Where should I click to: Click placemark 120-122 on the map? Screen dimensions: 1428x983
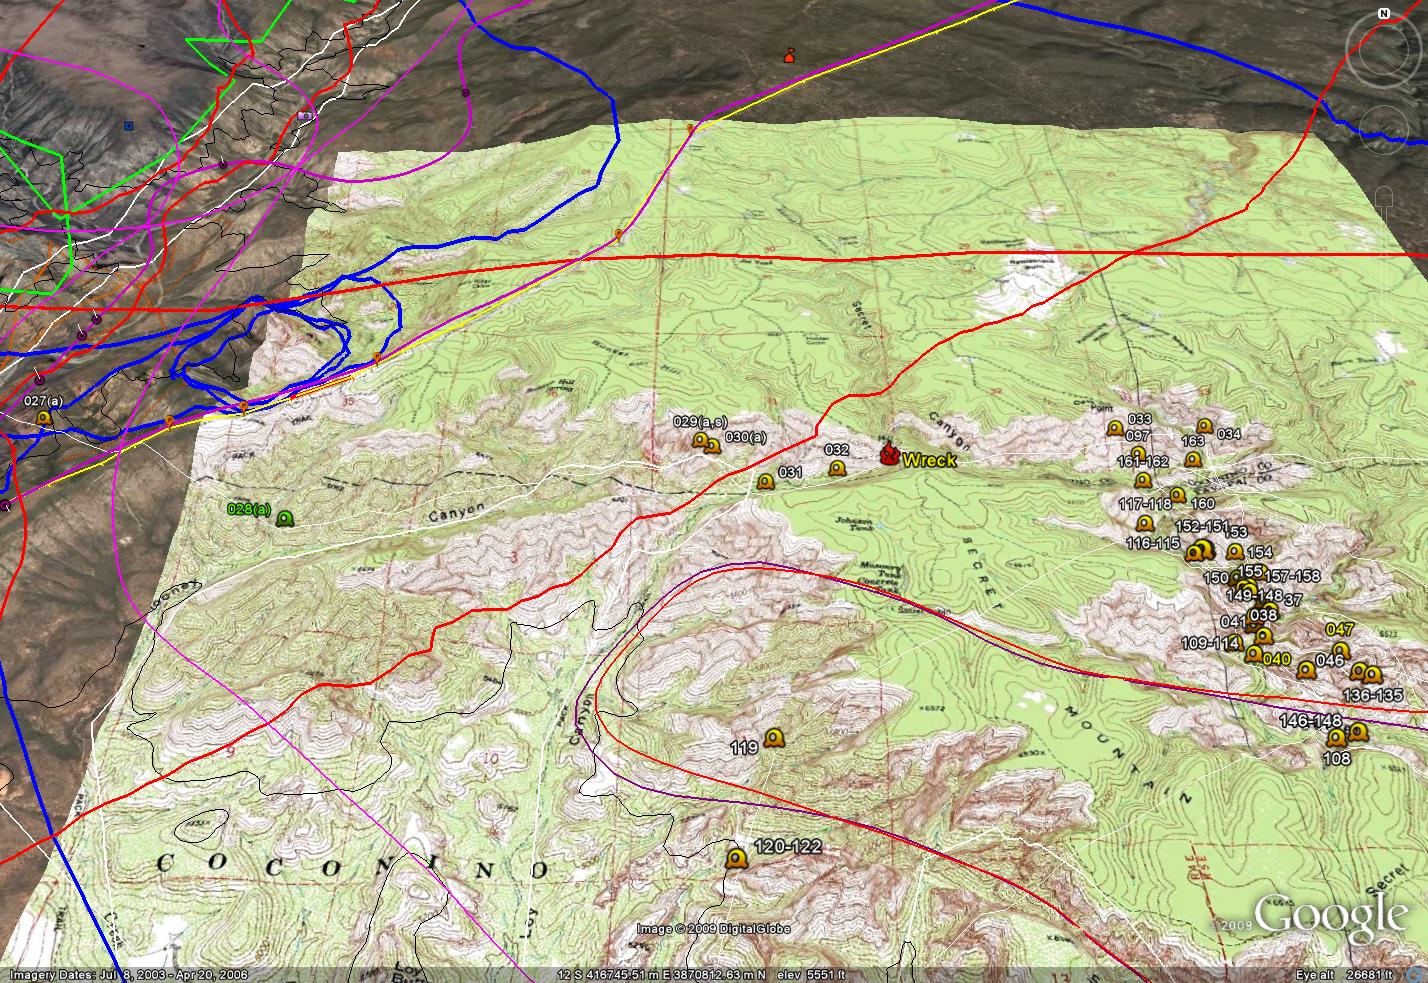[x=737, y=858]
